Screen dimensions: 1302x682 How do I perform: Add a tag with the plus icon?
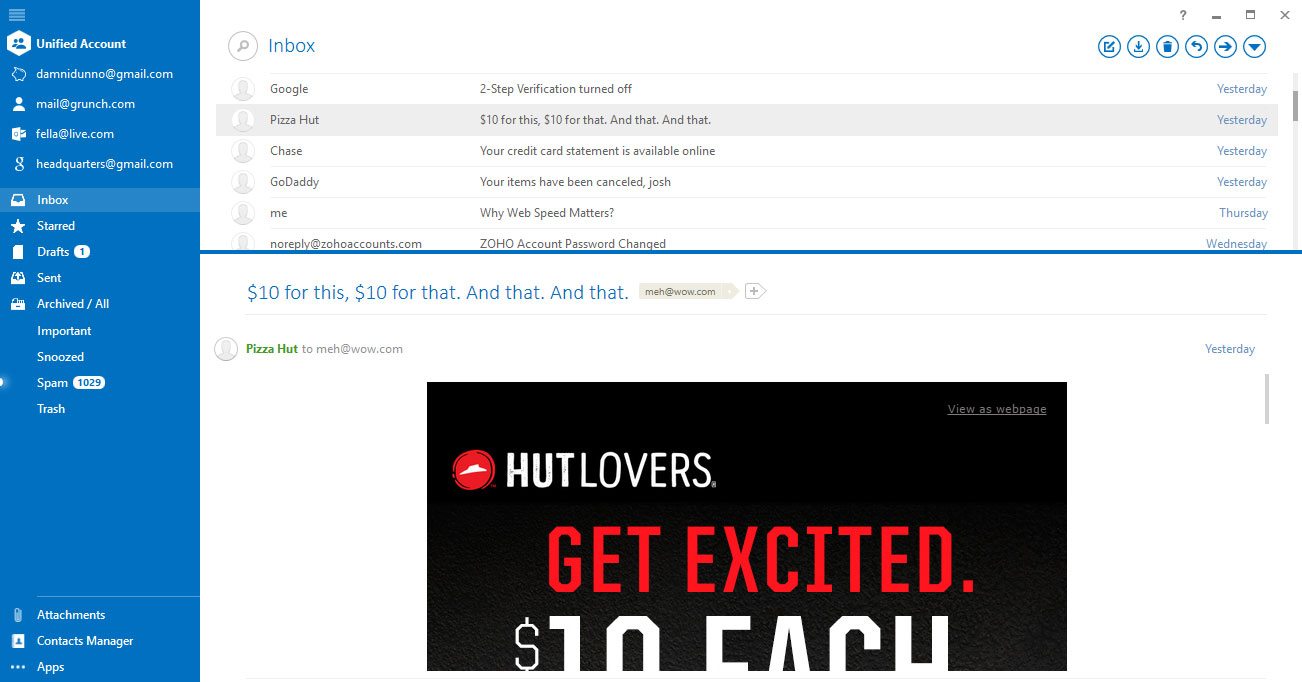(x=755, y=291)
